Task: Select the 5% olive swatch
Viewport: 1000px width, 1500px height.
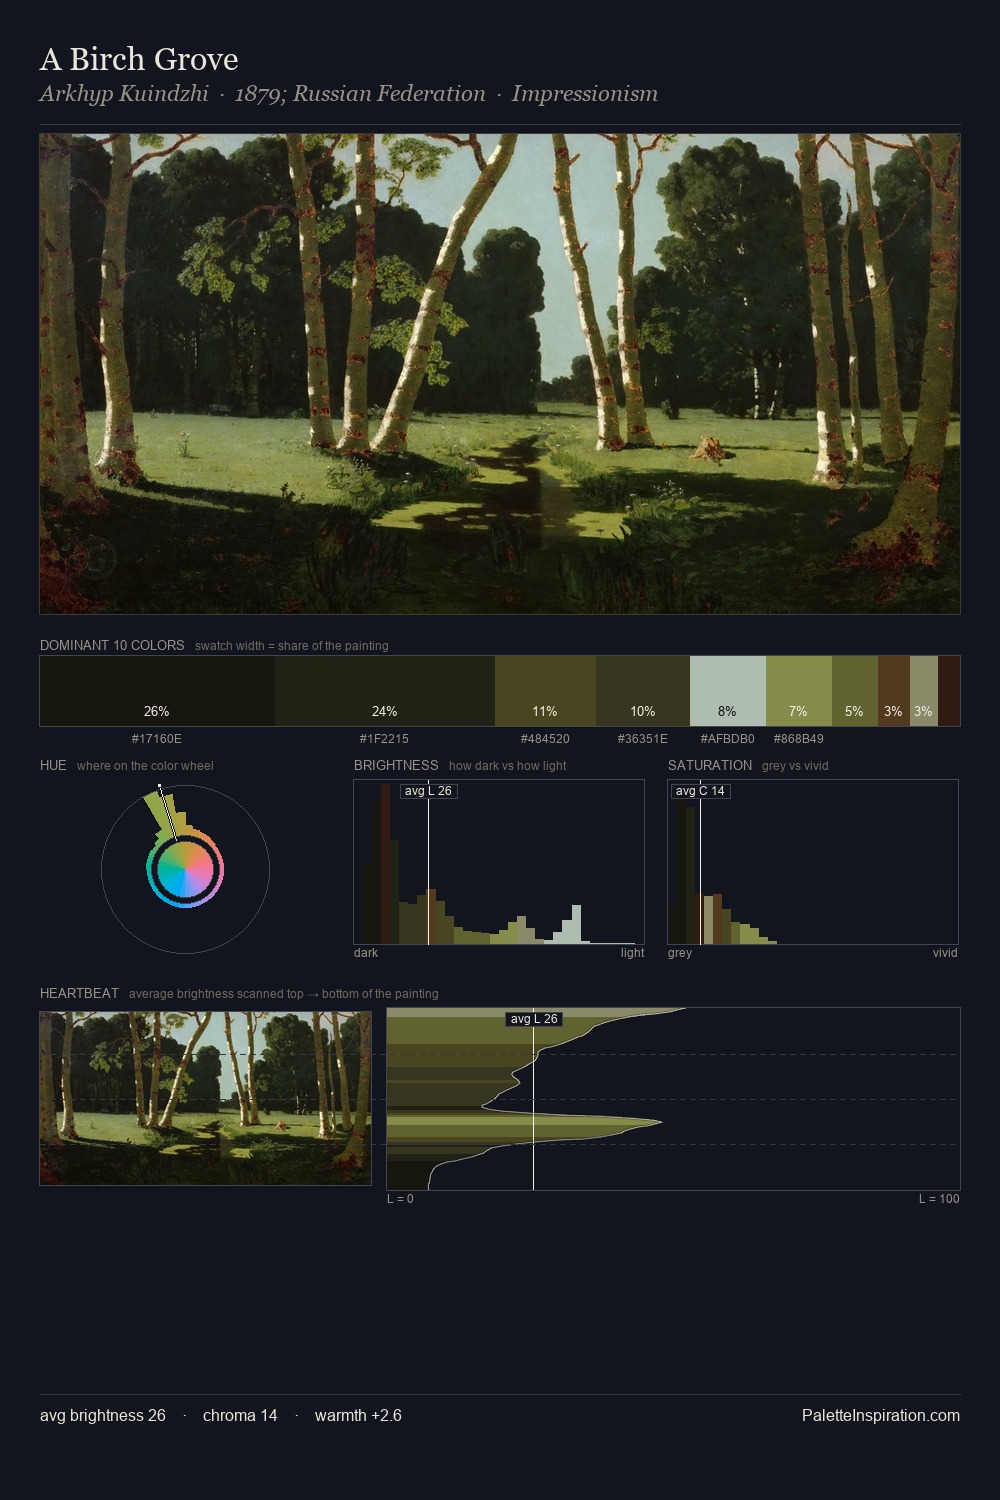Action: click(x=855, y=691)
